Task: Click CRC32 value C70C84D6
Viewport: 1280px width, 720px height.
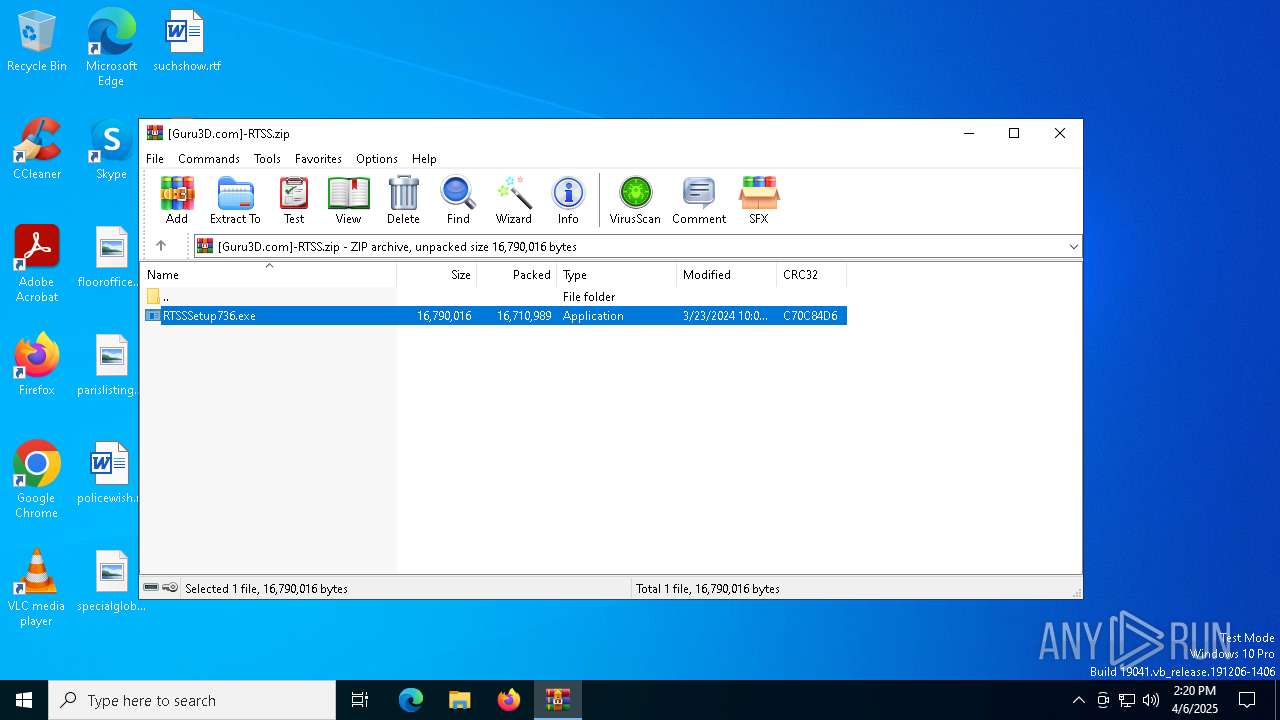Action: click(810, 316)
